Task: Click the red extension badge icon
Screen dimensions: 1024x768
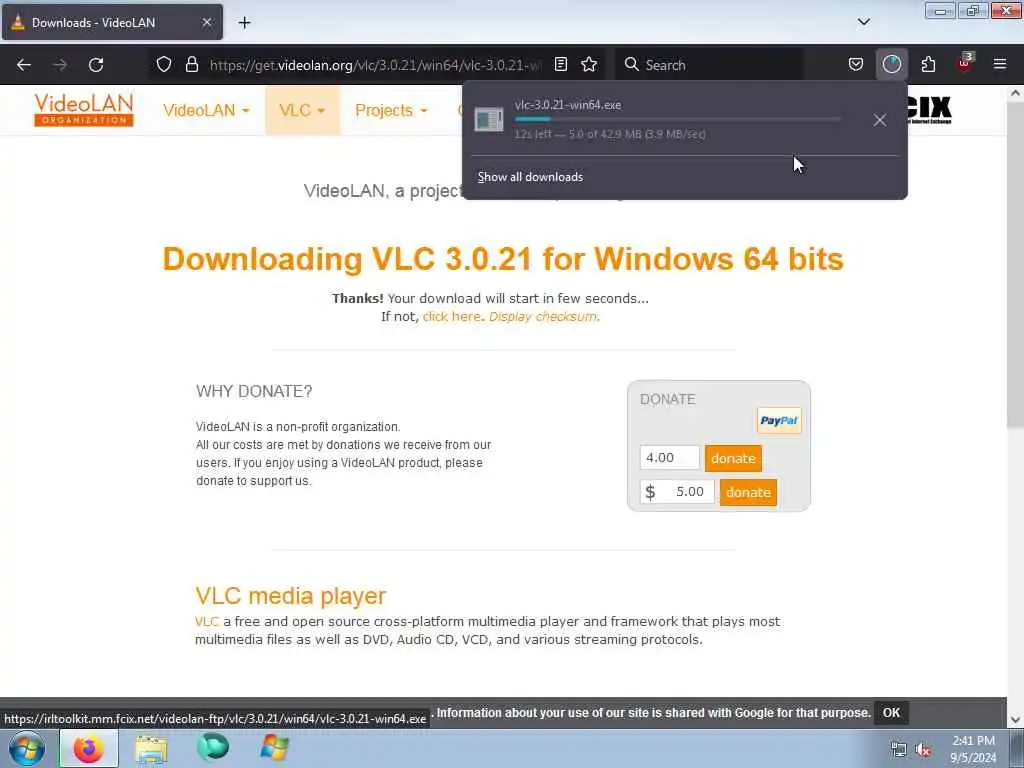Action: tap(965, 63)
